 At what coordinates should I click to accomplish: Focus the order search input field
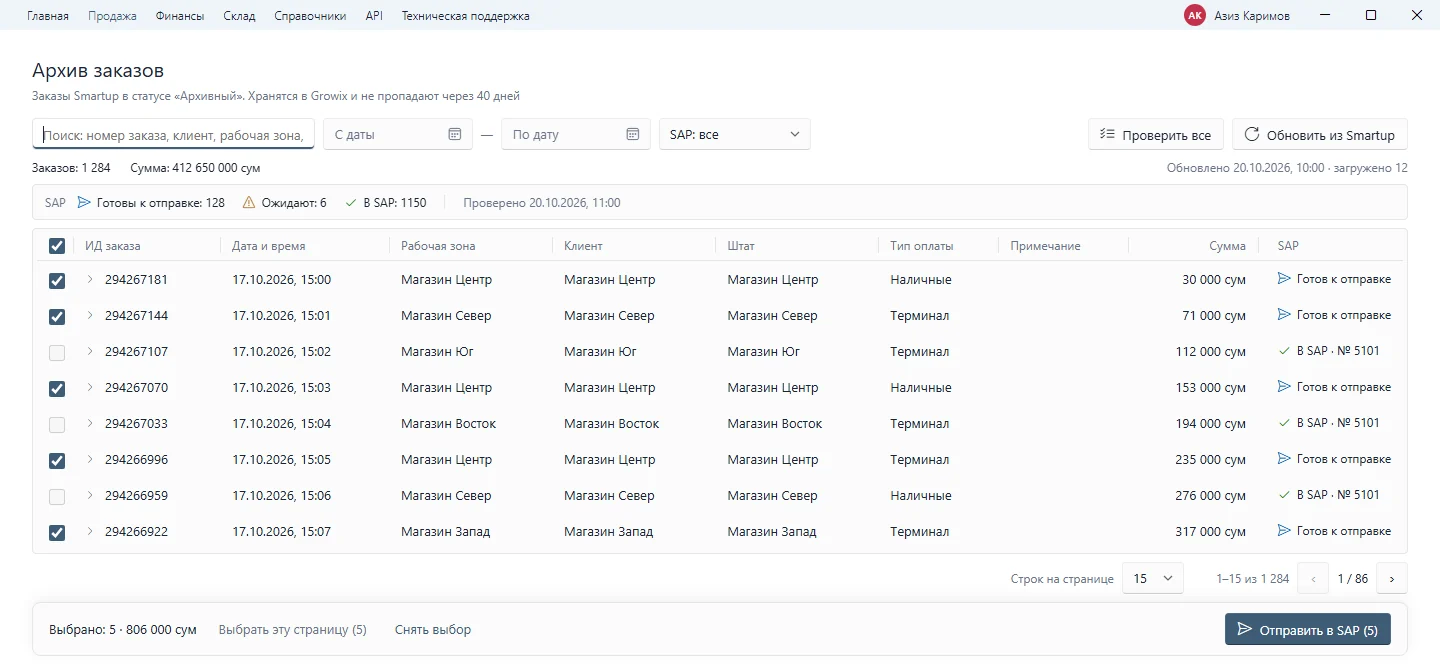pyautogui.click(x=174, y=134)
